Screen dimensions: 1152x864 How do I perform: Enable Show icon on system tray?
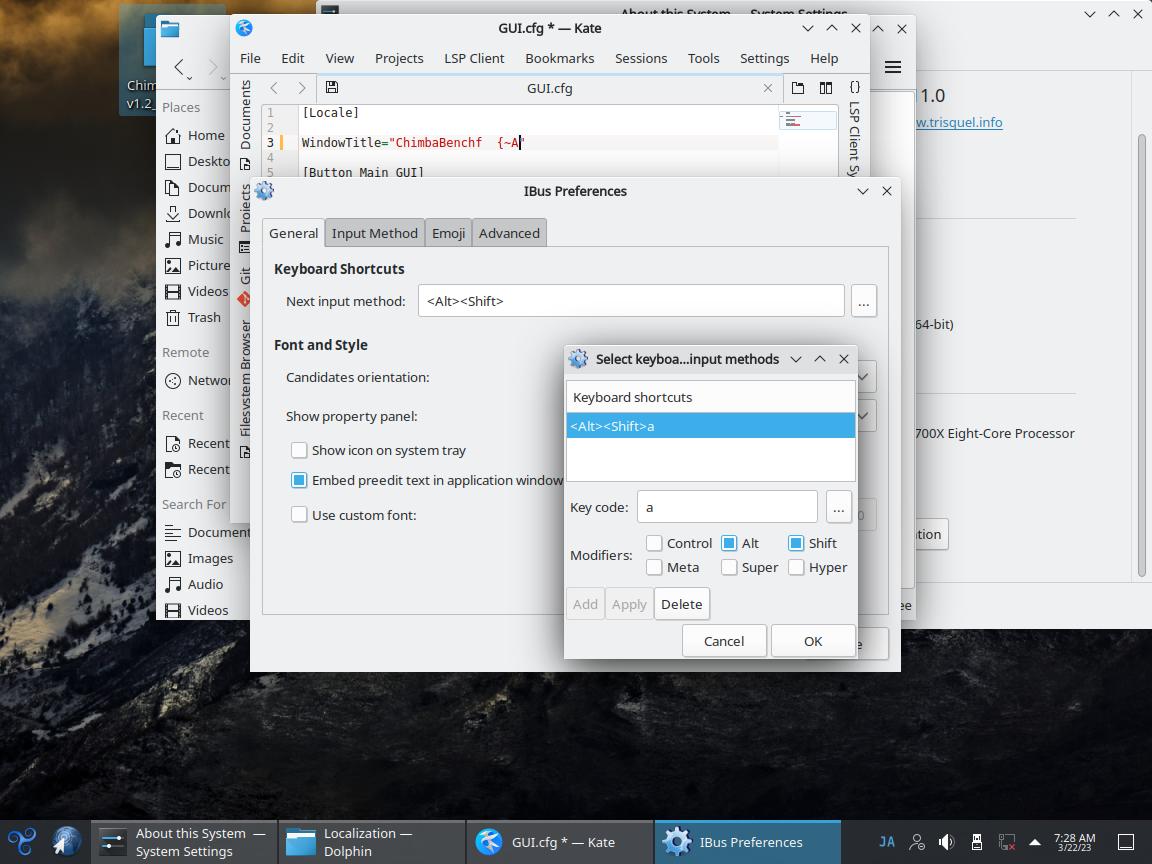click(x=299, y=450)
